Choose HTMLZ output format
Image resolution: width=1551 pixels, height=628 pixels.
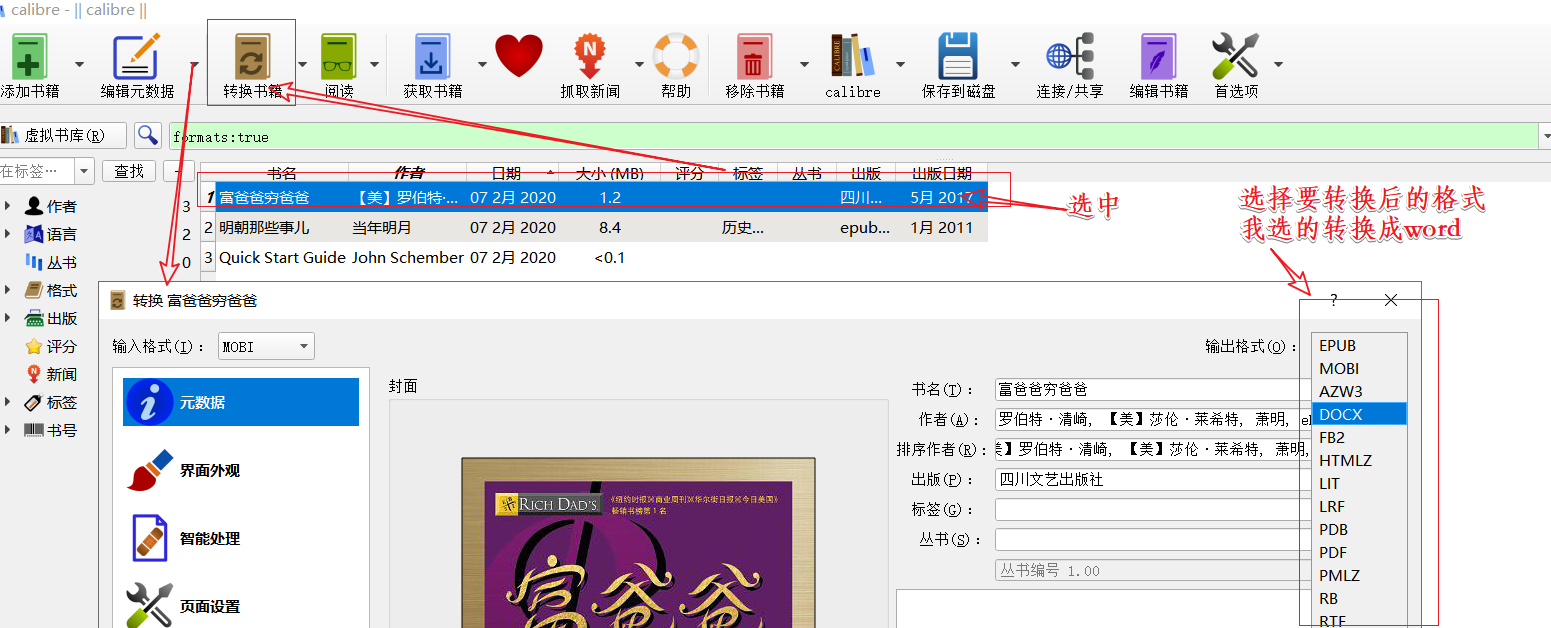click(1359, 461)
